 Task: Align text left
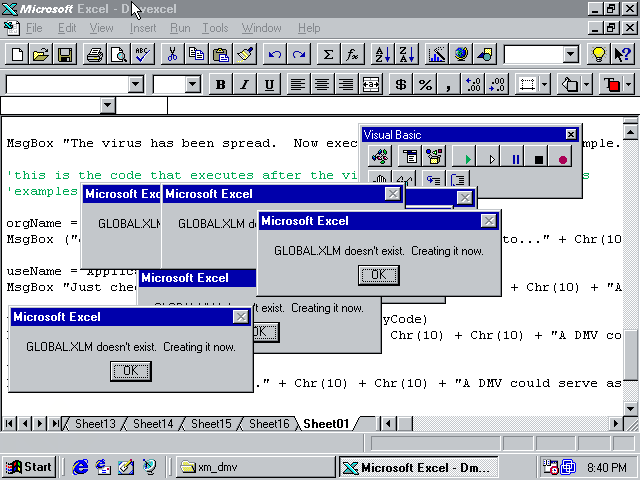point(298,84)
